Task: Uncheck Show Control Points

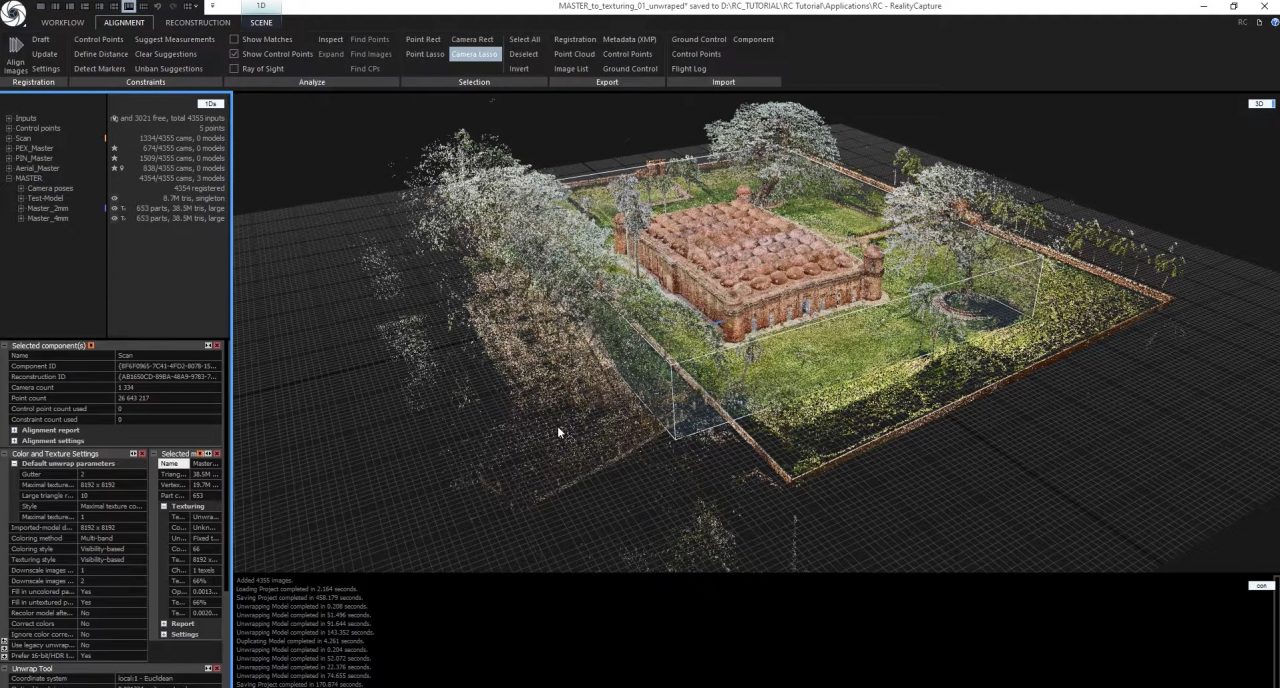Action: [234, 54]
